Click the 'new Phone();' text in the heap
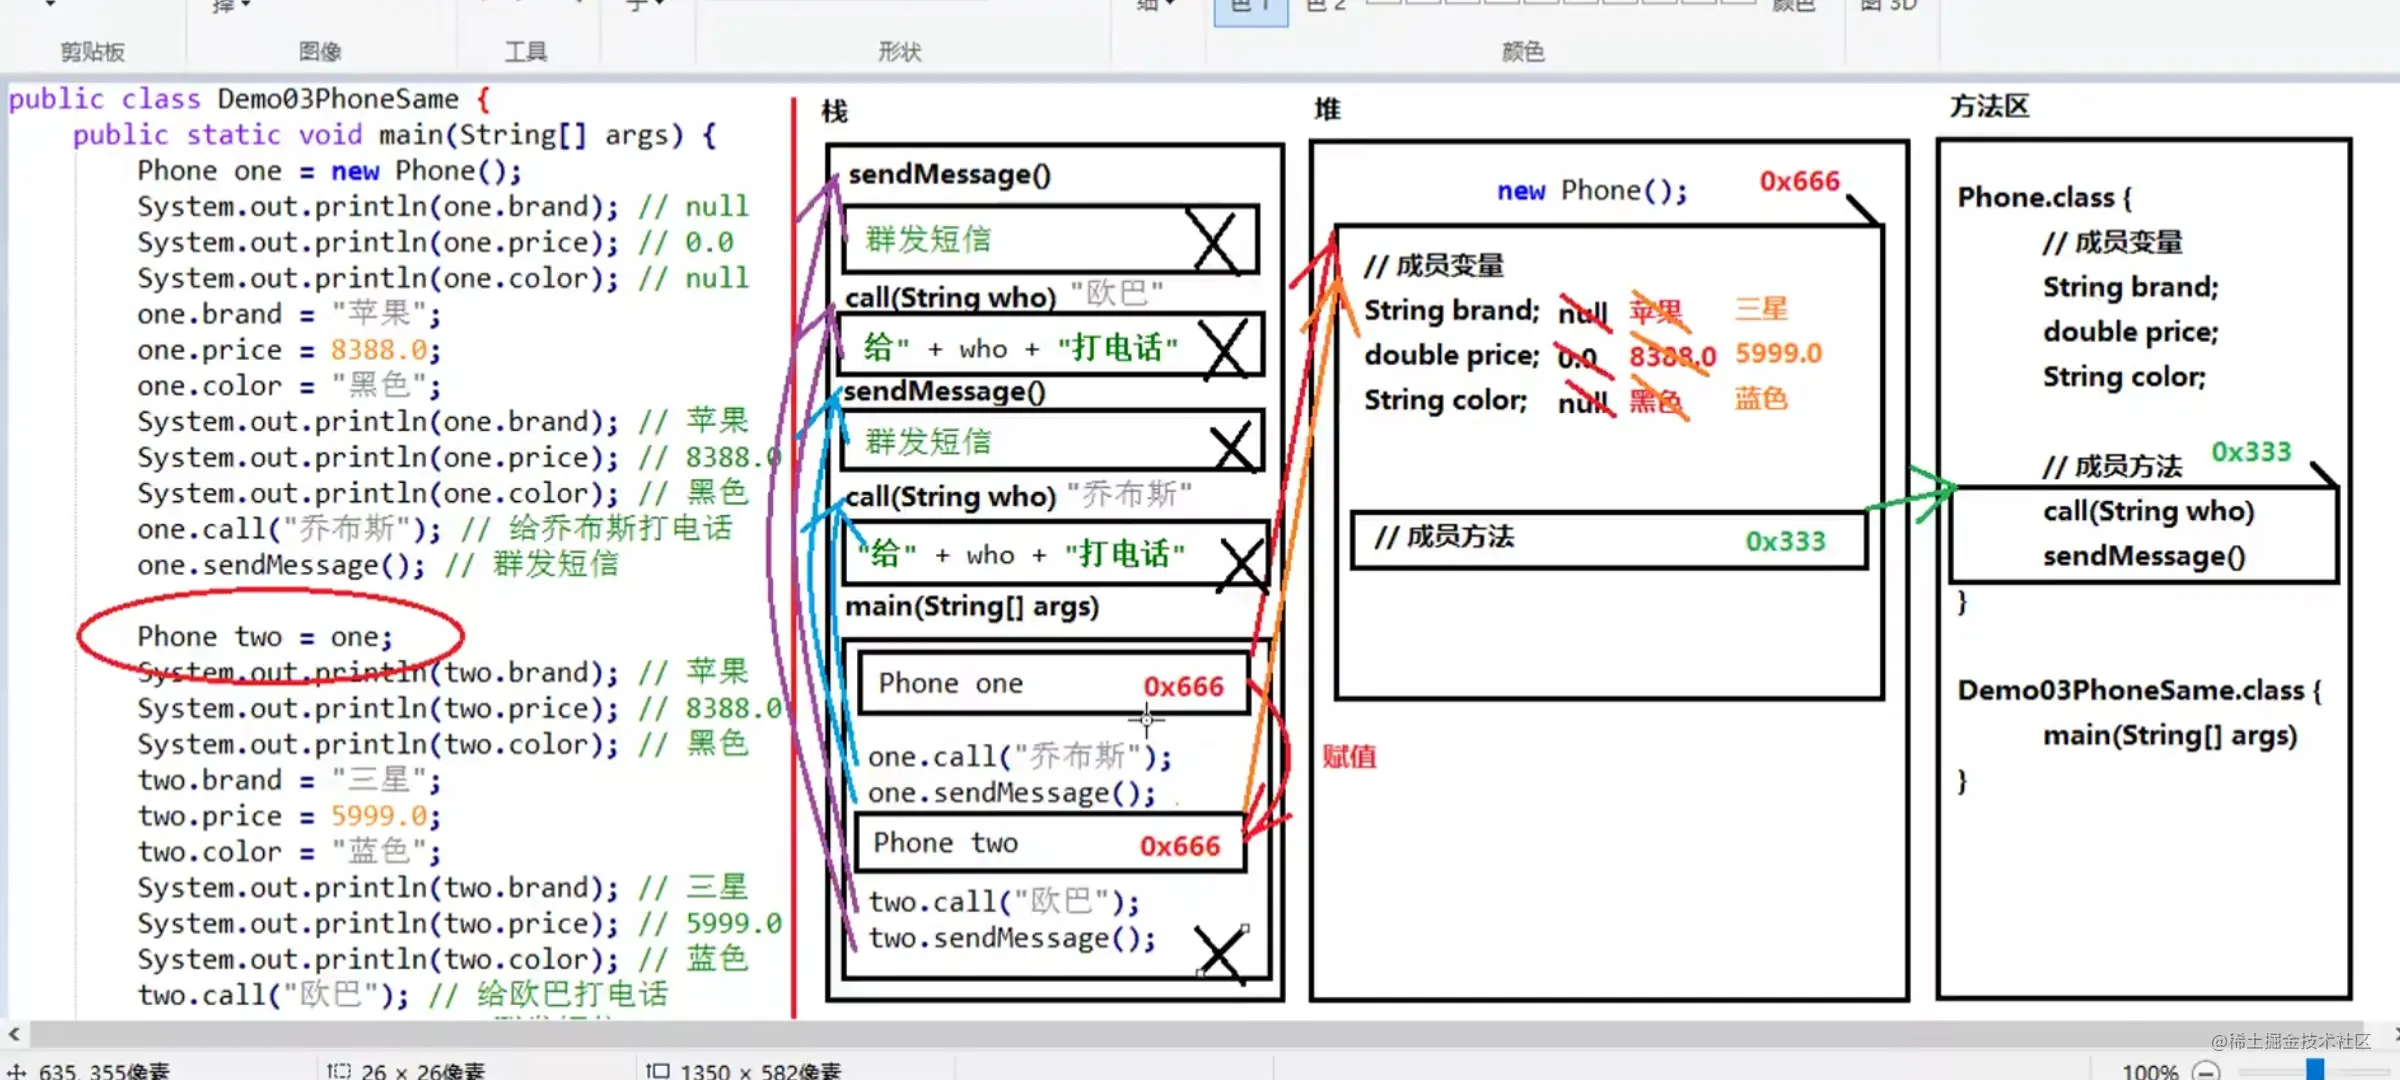The width and height of the screenshot is (2400, 1080). pos(1592,190)
